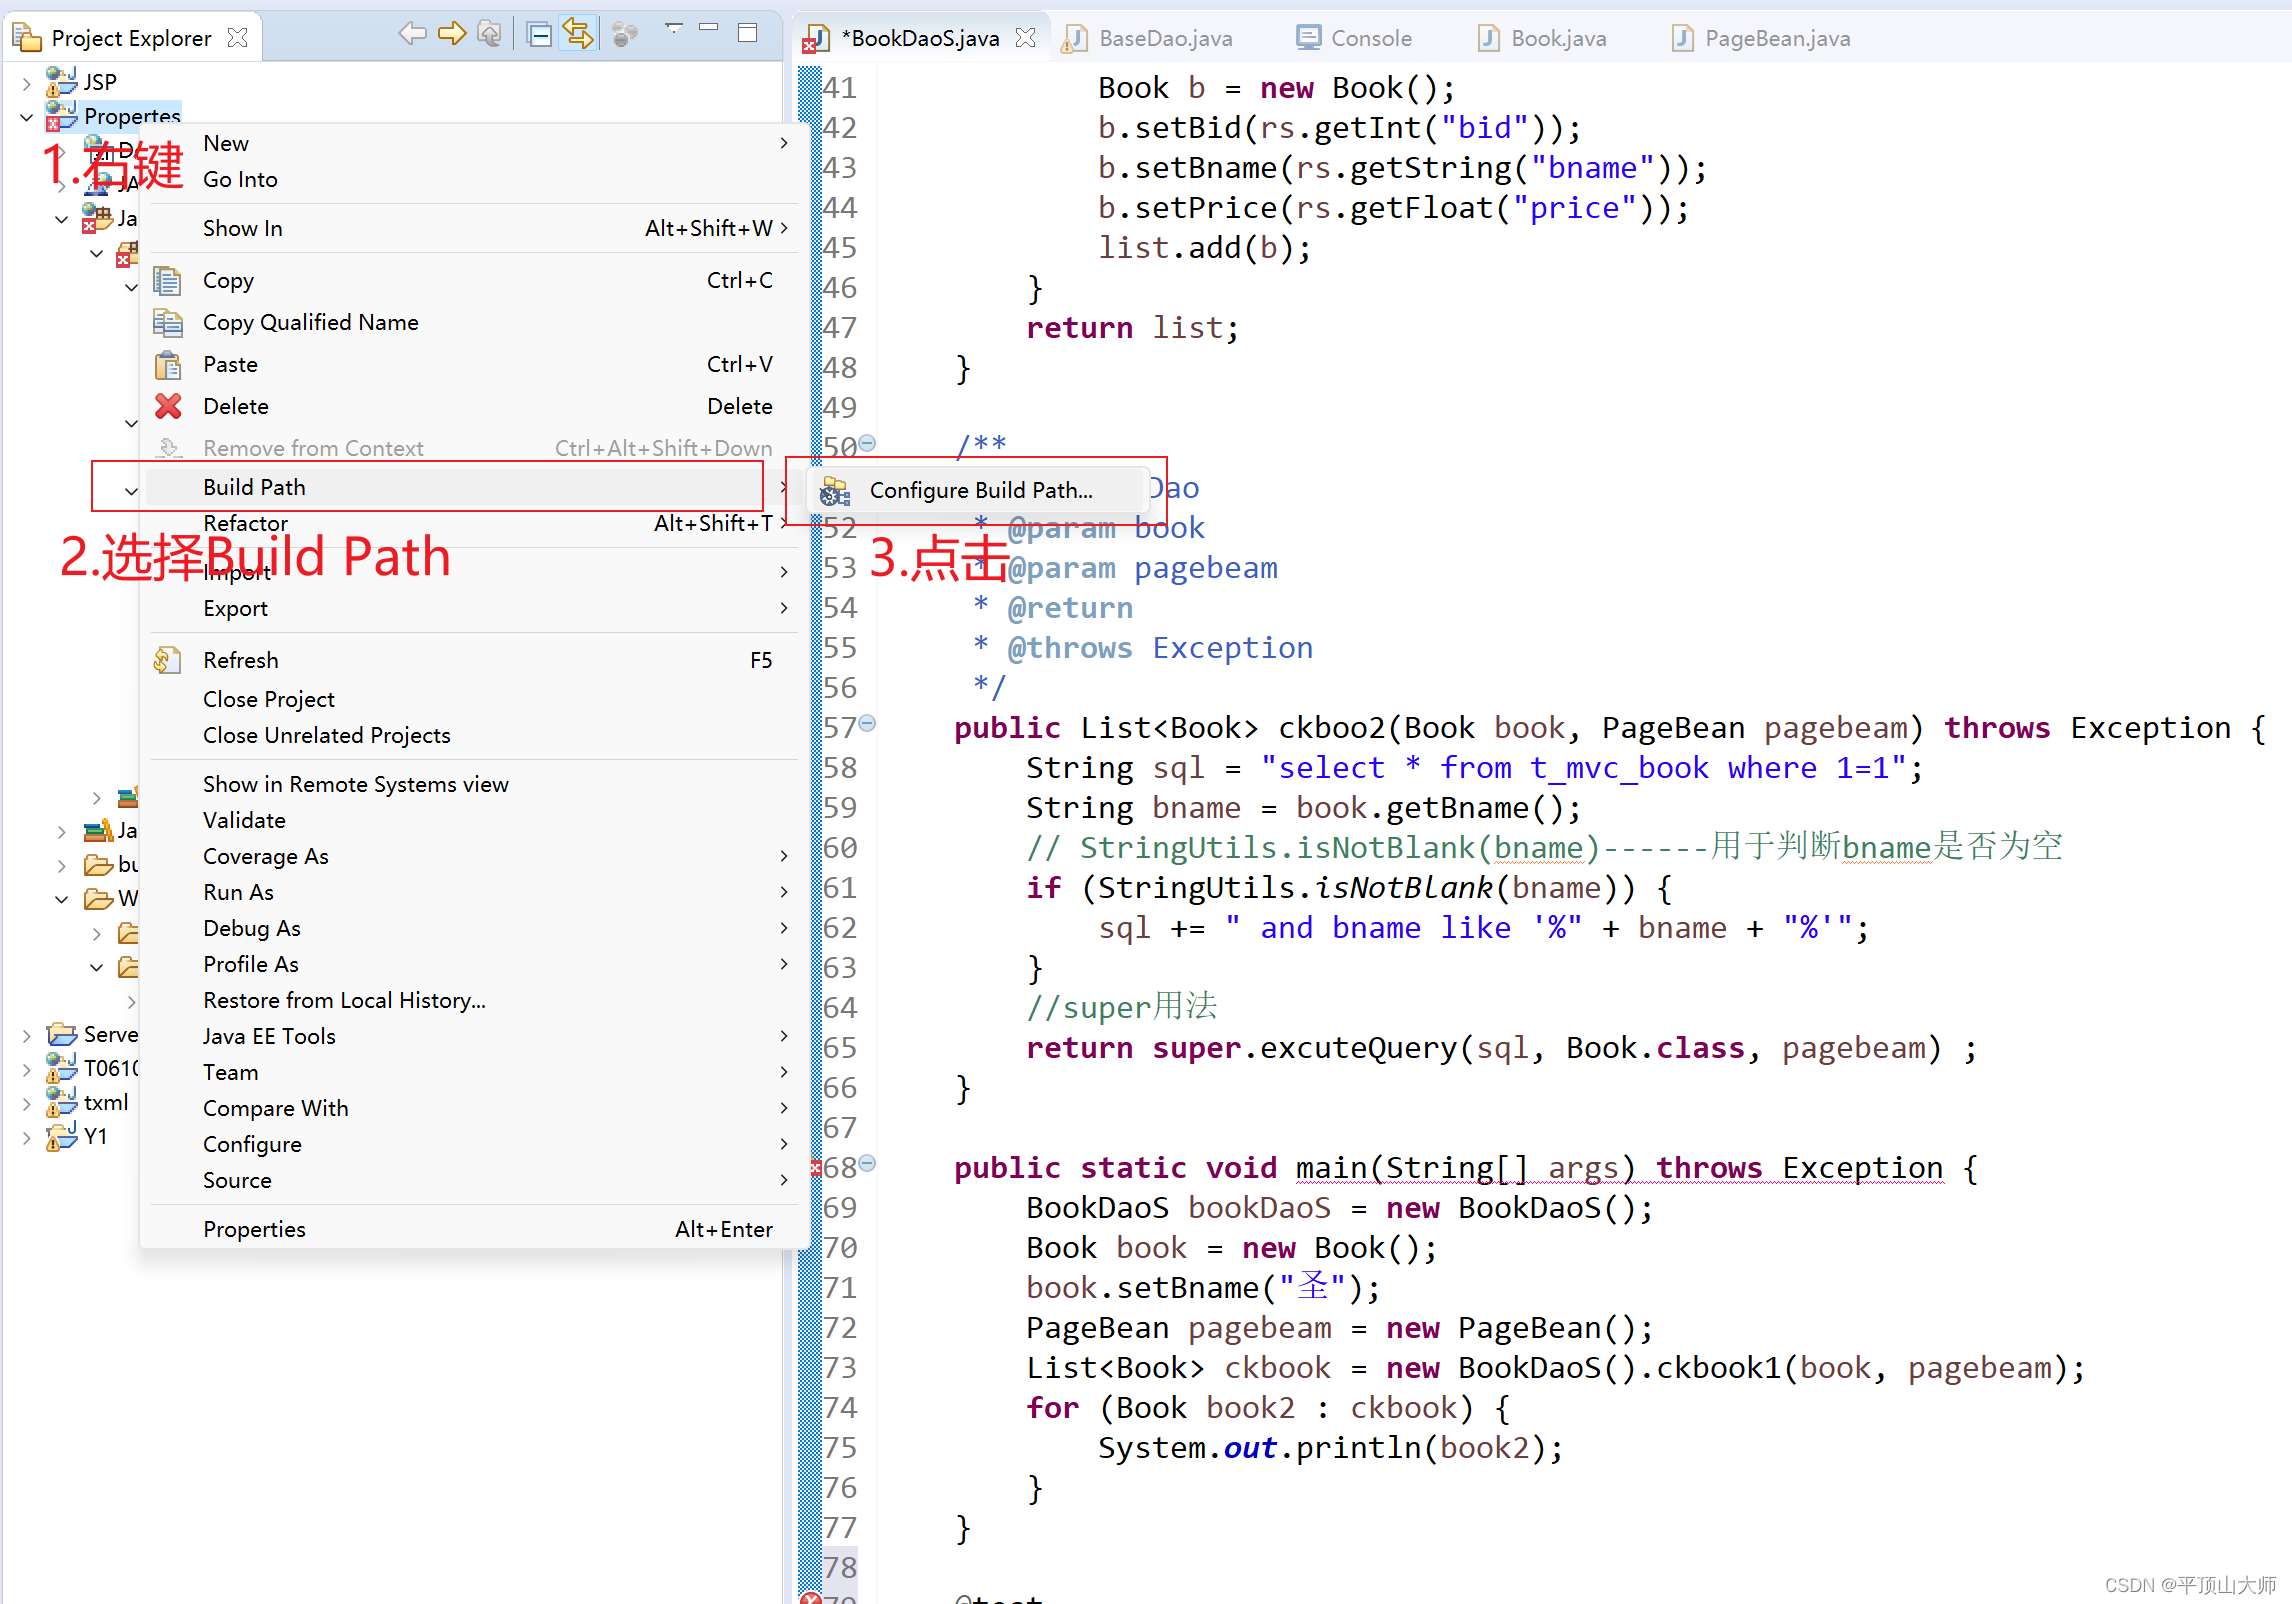Viewport: 2292px width, 1604px height.
Task: Collapse the Propertes project node
Action: [x=27, y=117]
